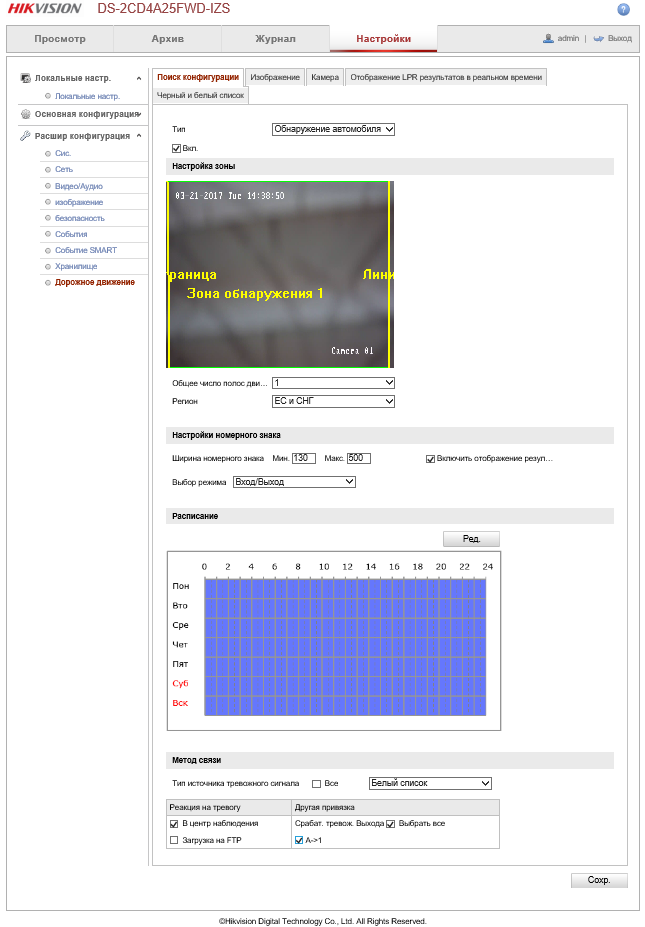The width and height of the screenshot is (645, 927).
Task: Switch to Изображение tab
Action: (275, 77)
